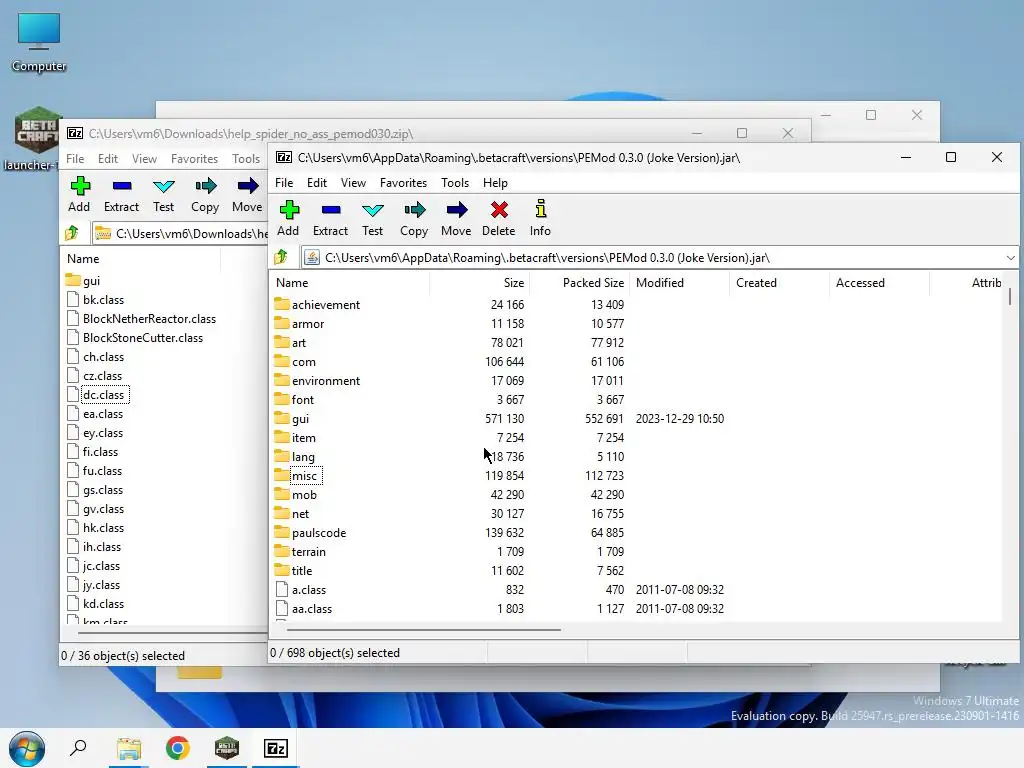Click the taskbar search magnifier

point(78,748)
